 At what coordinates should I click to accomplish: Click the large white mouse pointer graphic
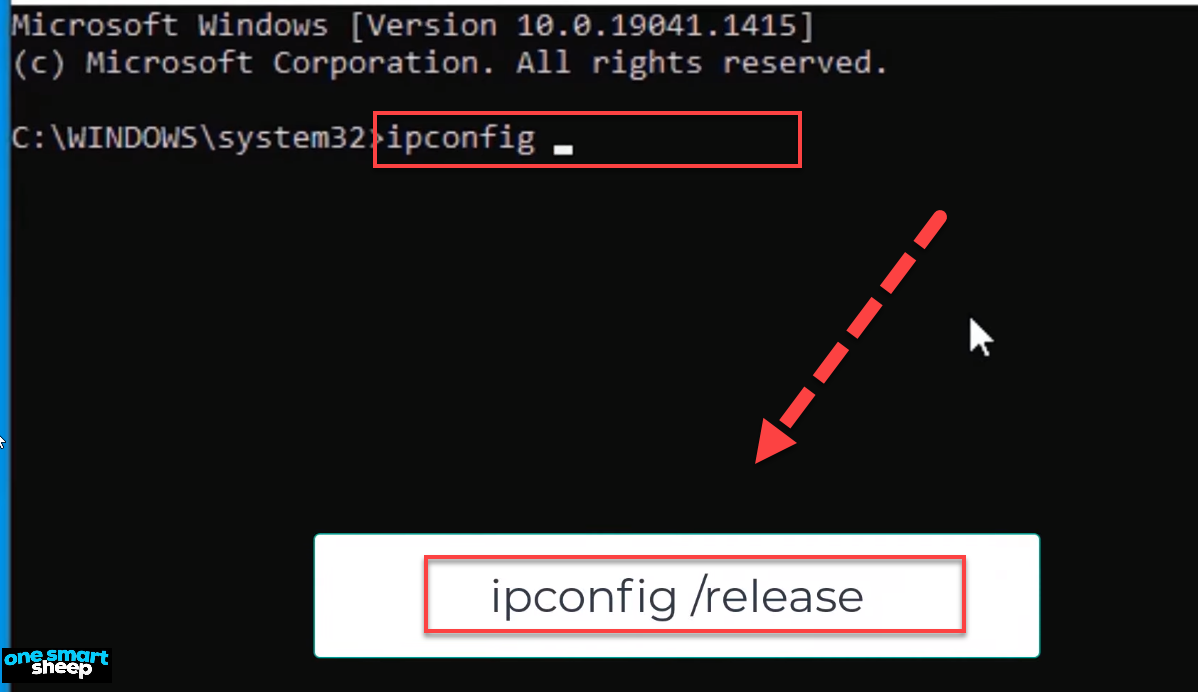981,337
